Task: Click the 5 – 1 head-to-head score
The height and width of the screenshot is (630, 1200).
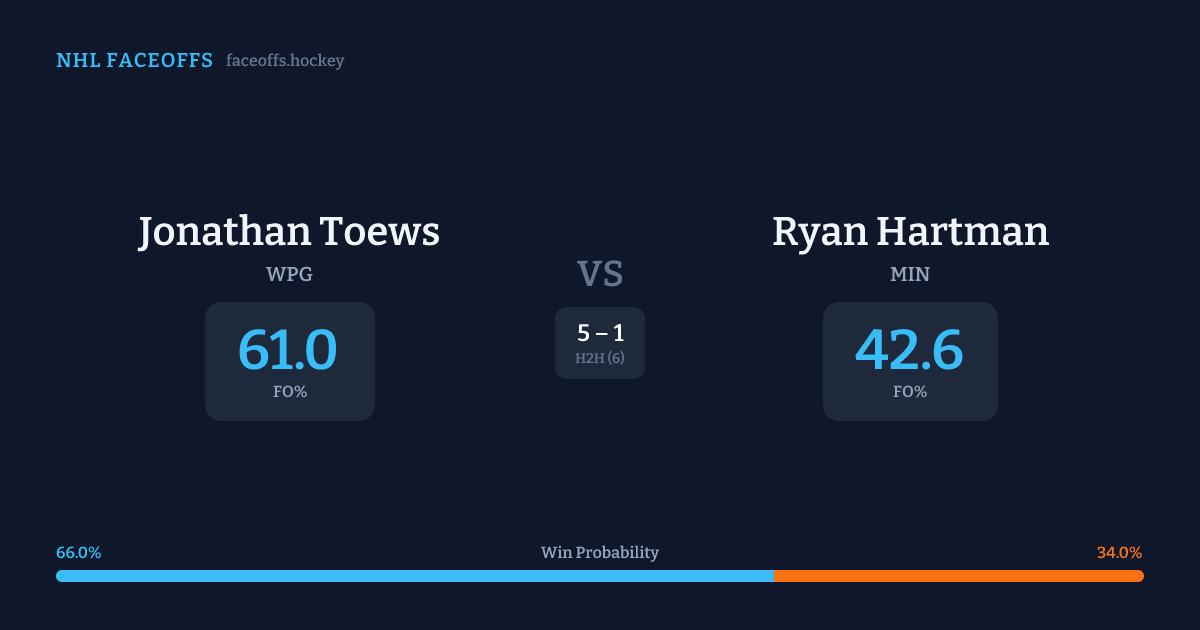Action: (x=600, y=334)
